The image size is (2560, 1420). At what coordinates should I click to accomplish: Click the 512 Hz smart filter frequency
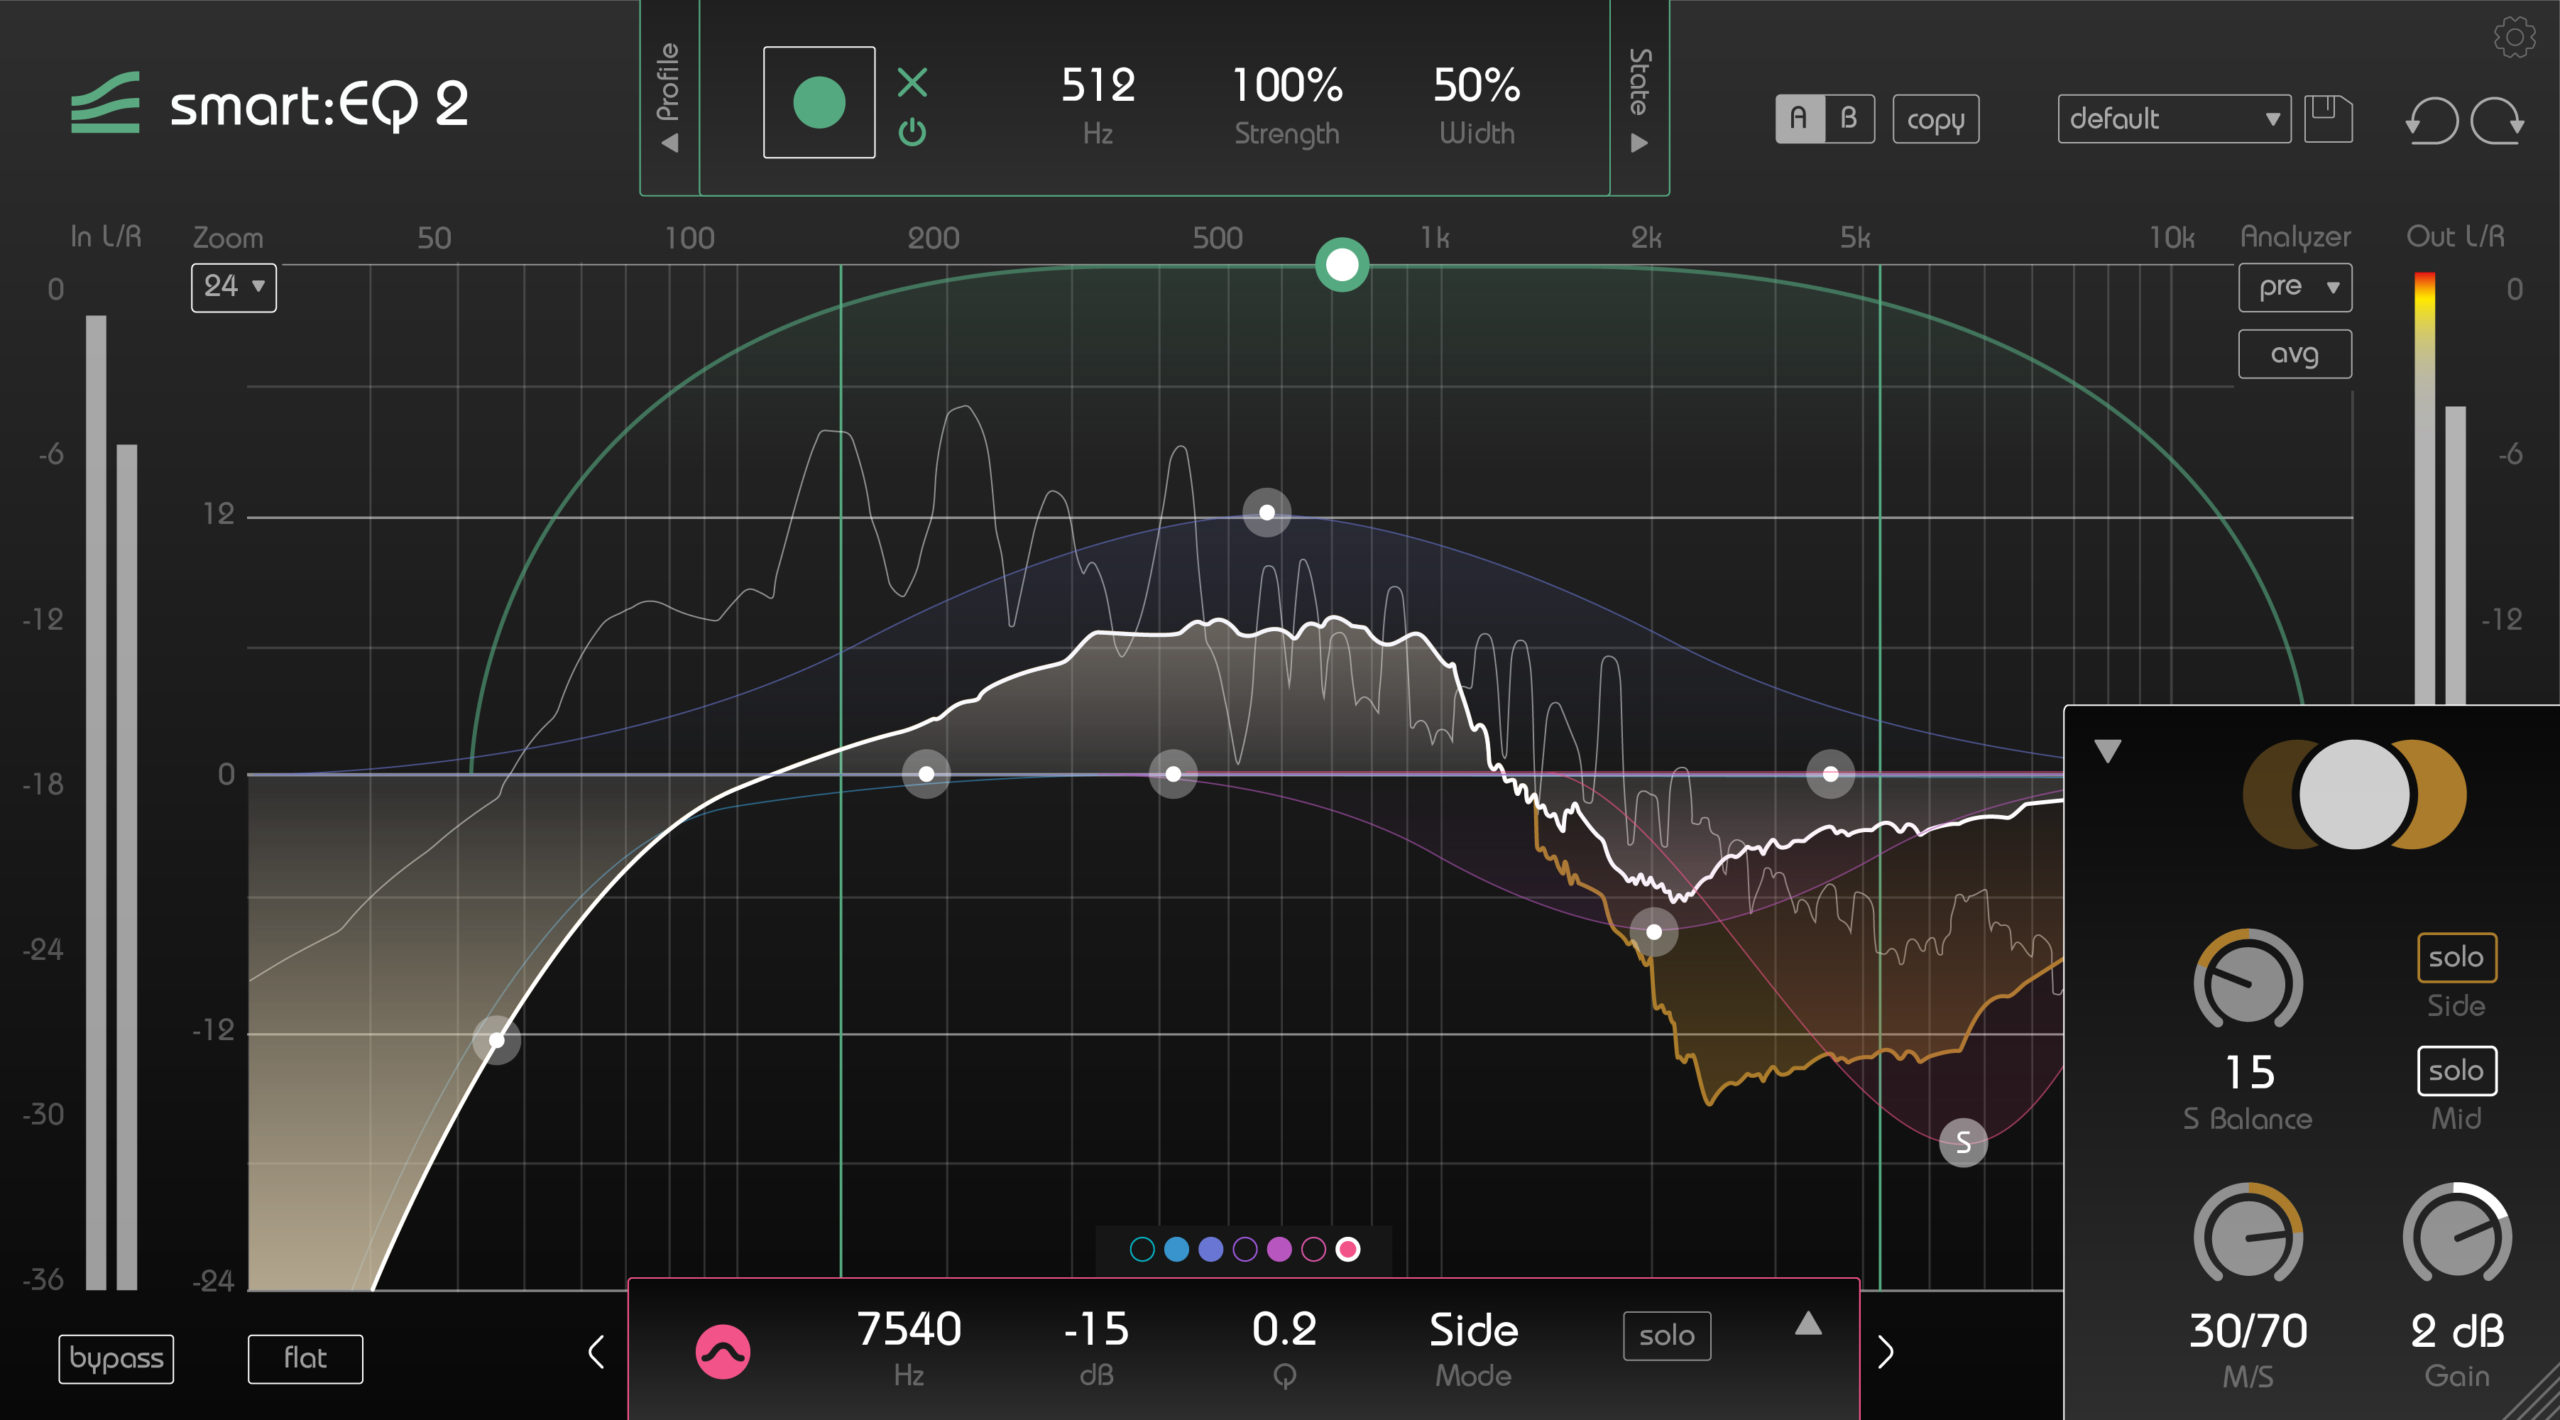tap(1098, 86)
